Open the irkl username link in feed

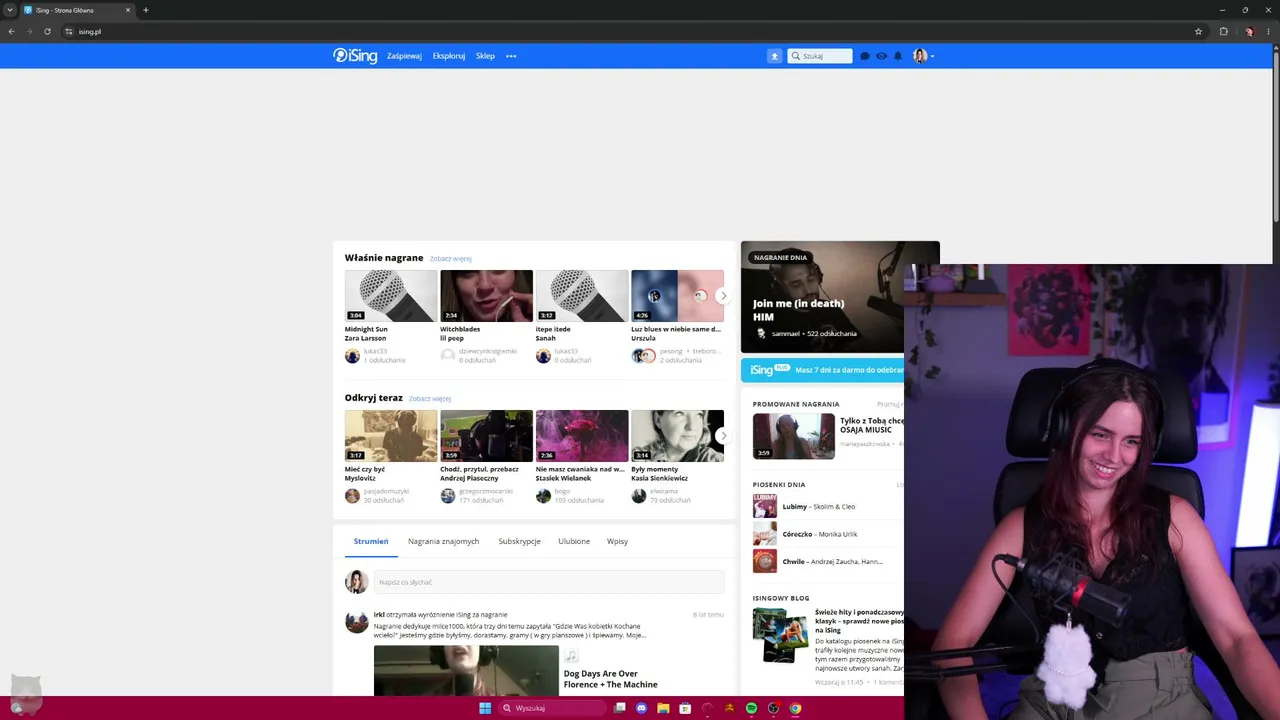379,614
